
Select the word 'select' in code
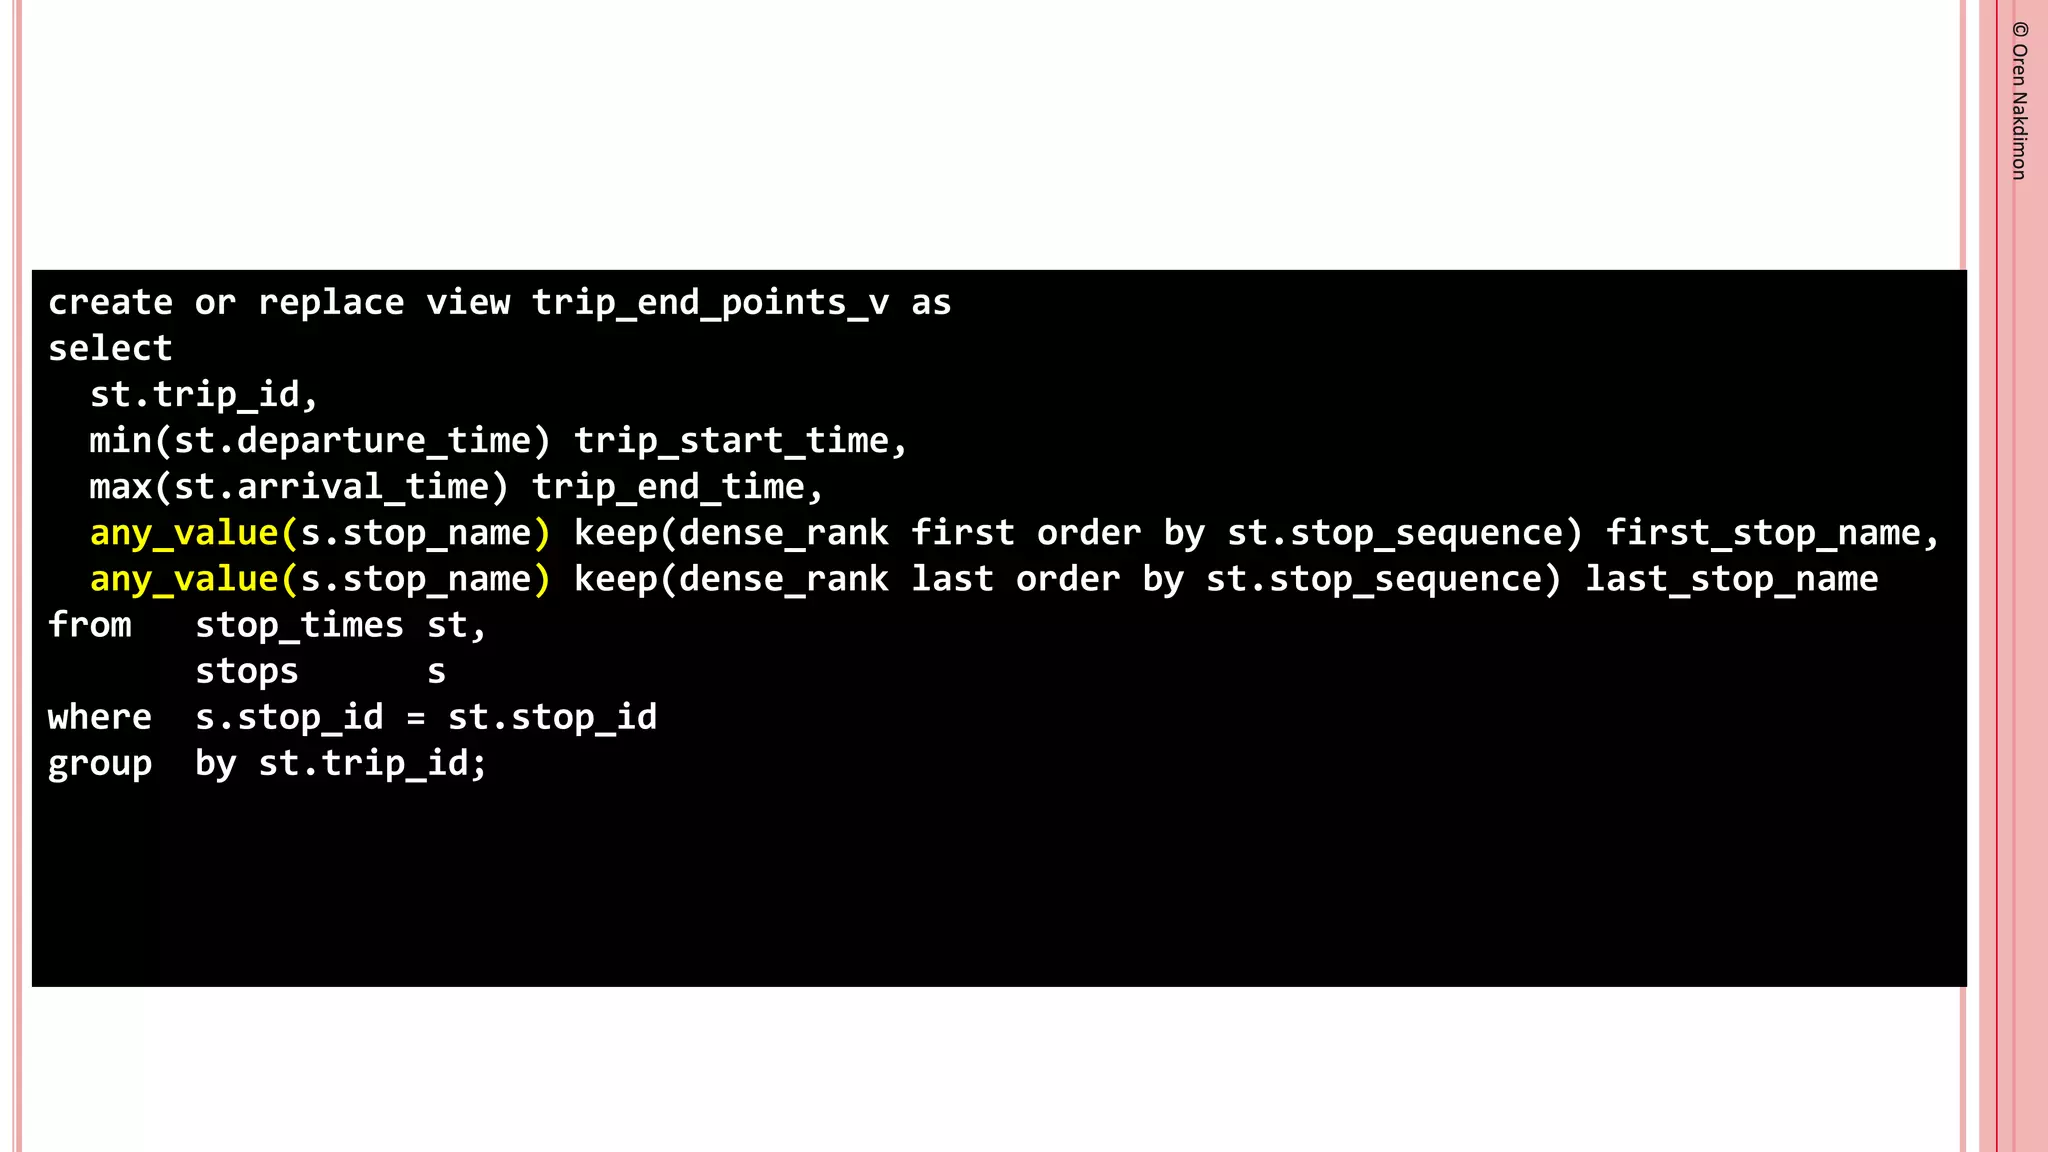pos(110,348)
